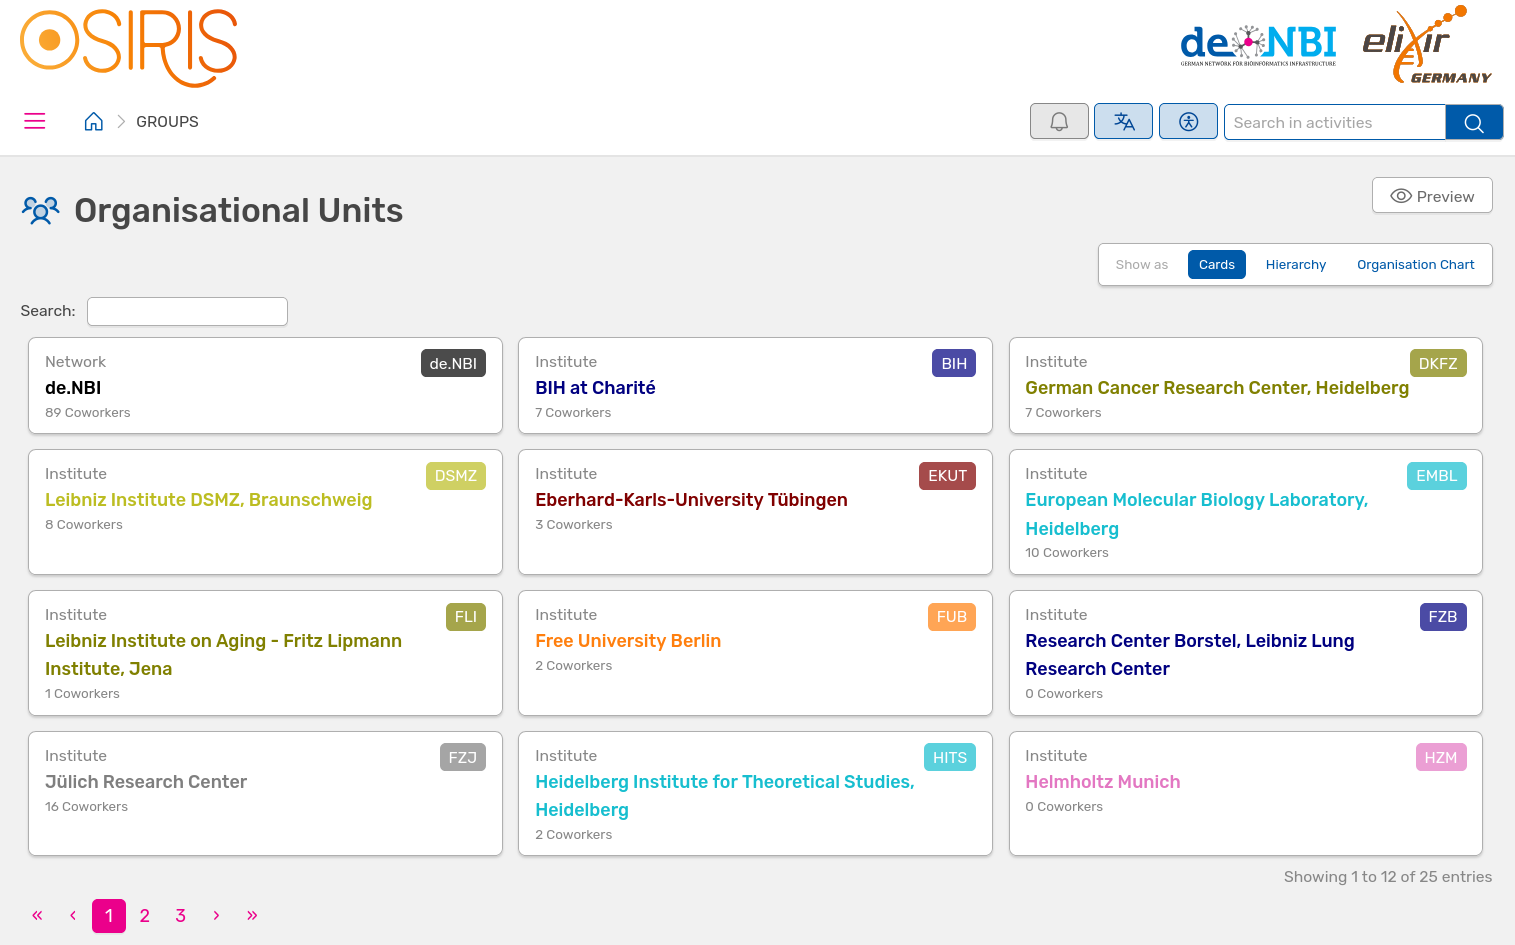Switch to Organisation Chart view
This screenshot has width=1515, height=945.
click(1415, 265)
